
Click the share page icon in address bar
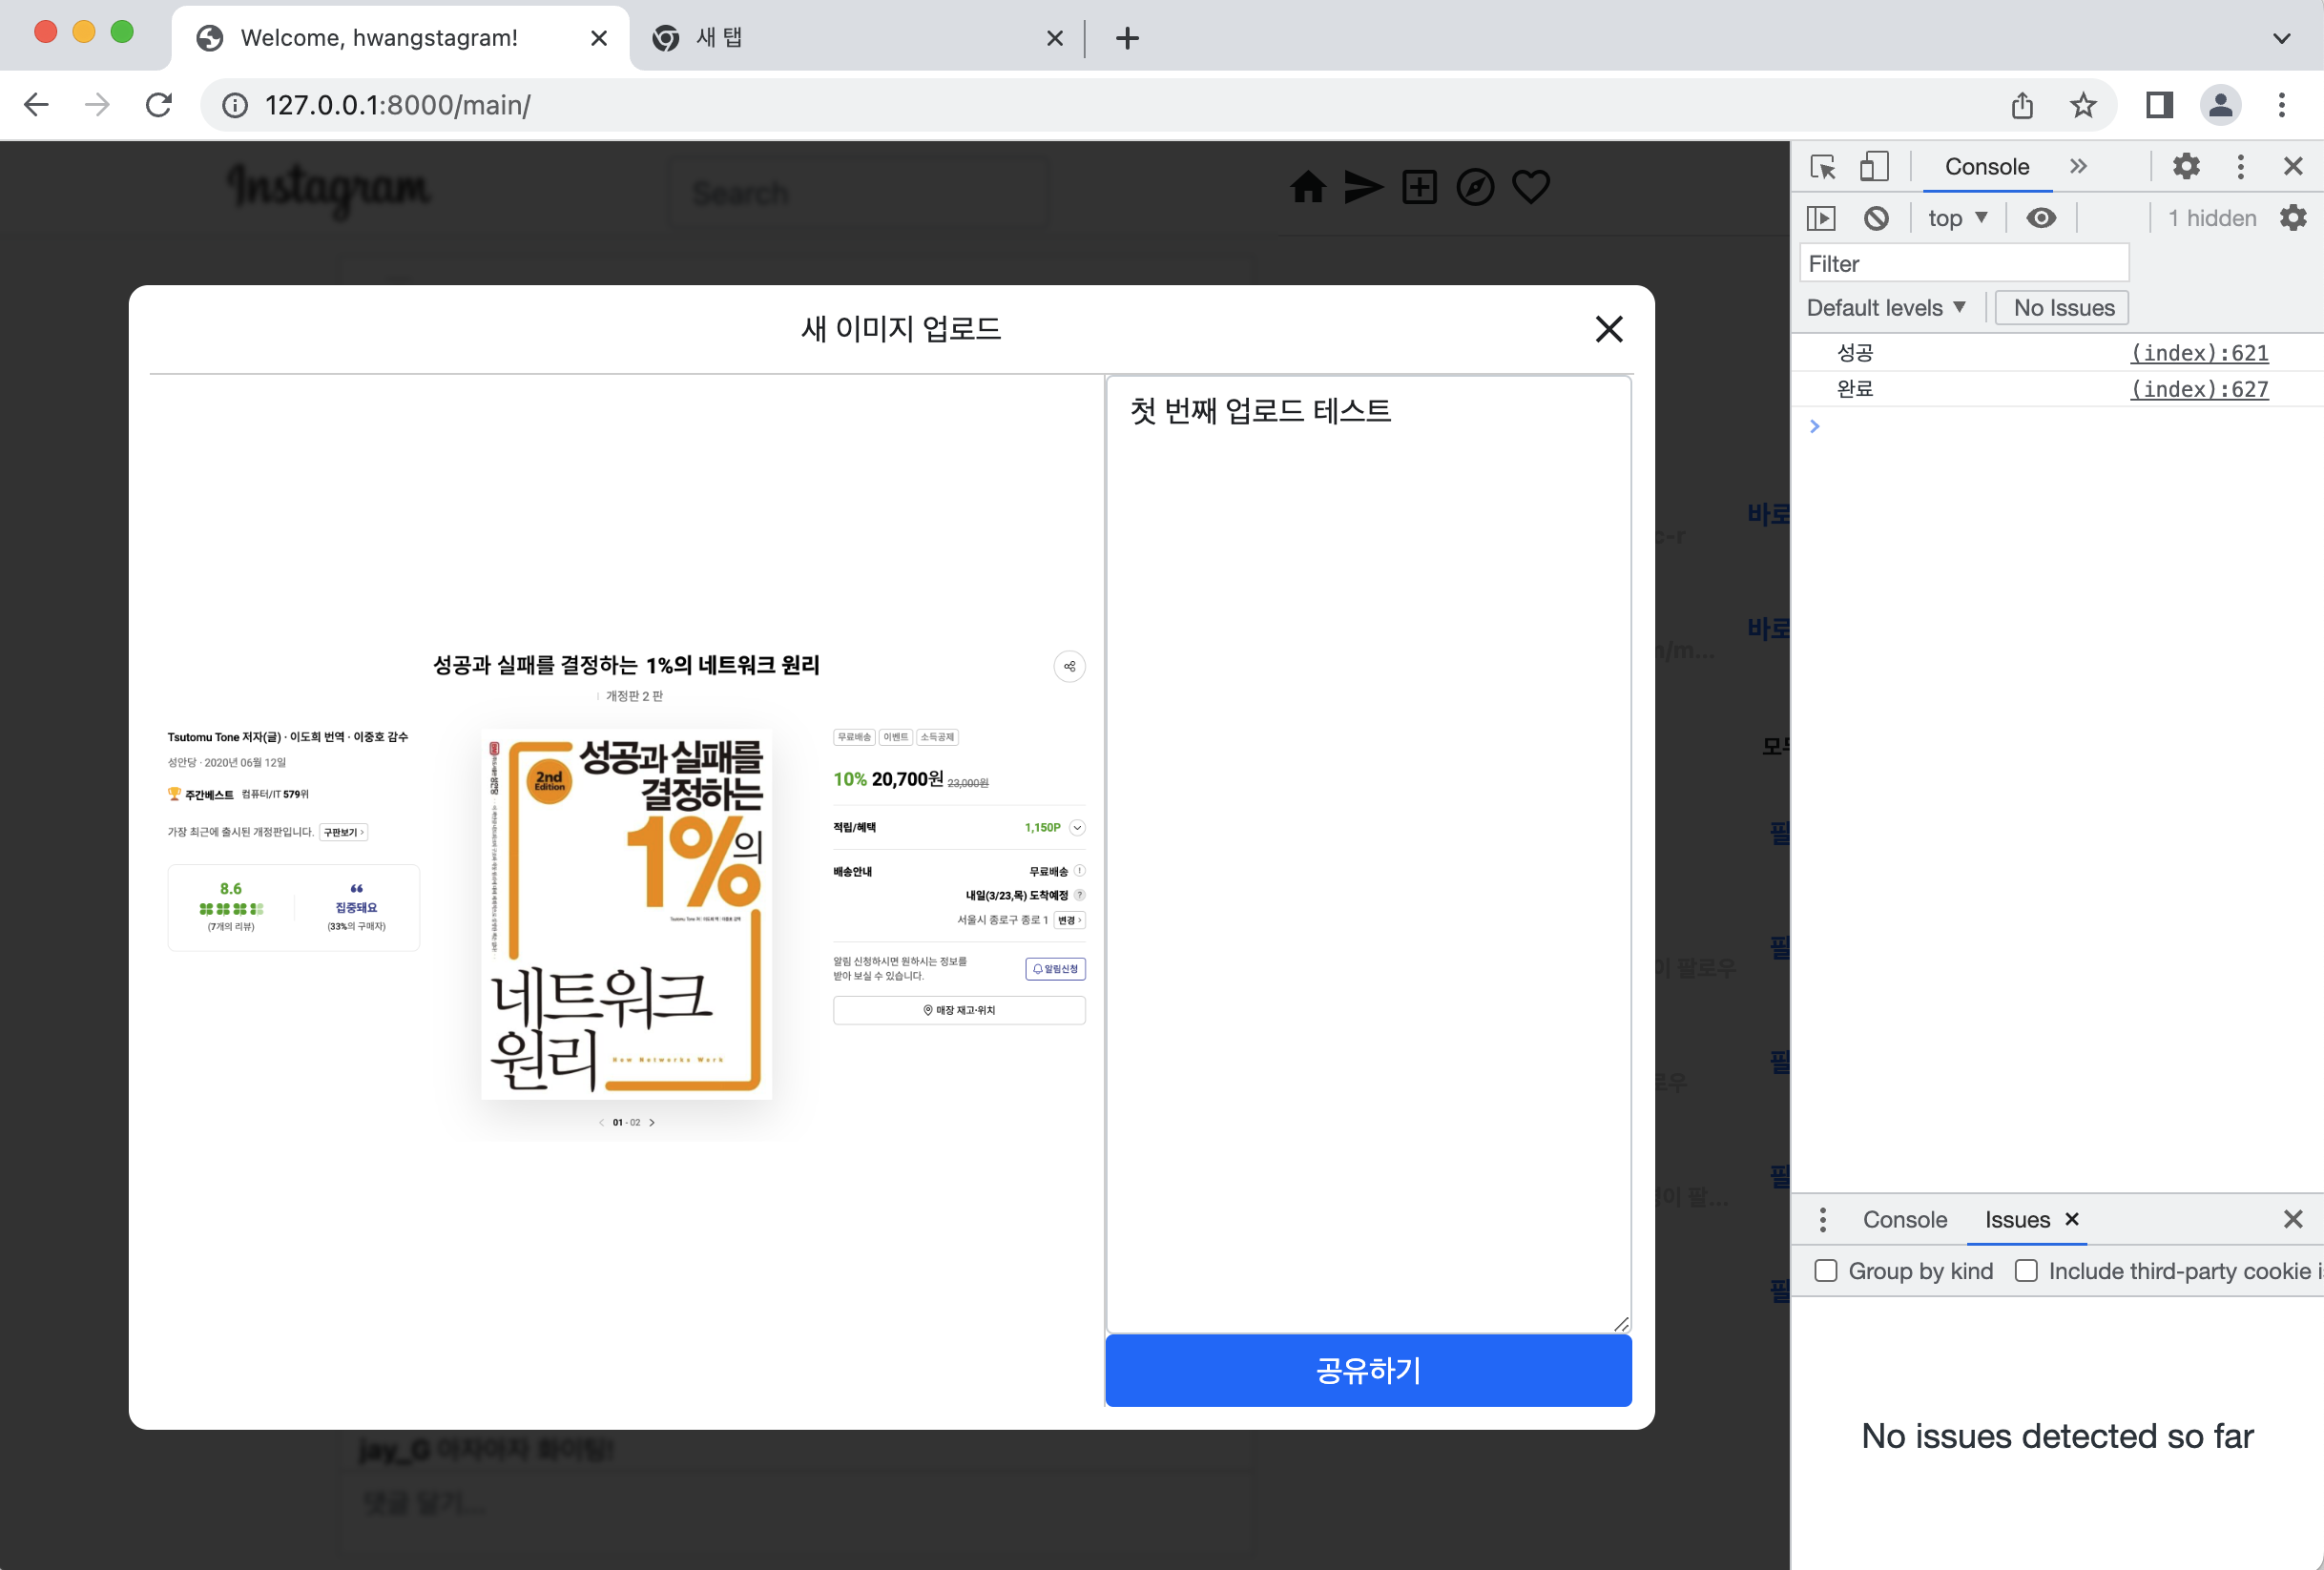(x=2022, y=105)
